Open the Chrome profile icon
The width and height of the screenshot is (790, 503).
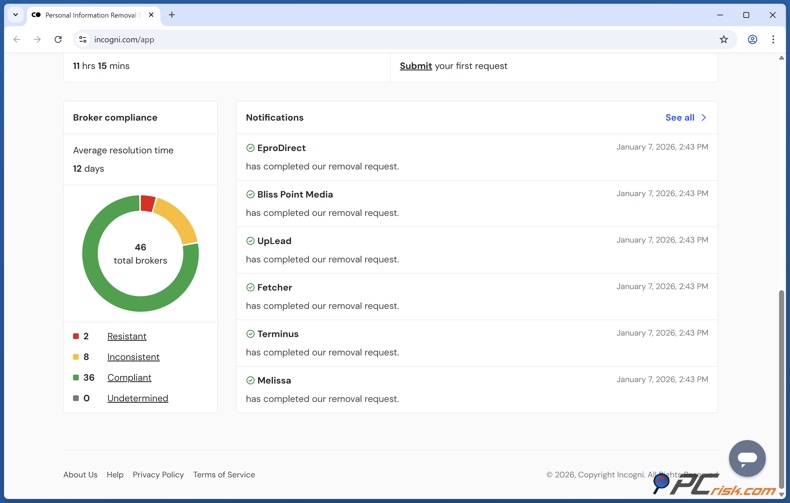pos(752,40)
